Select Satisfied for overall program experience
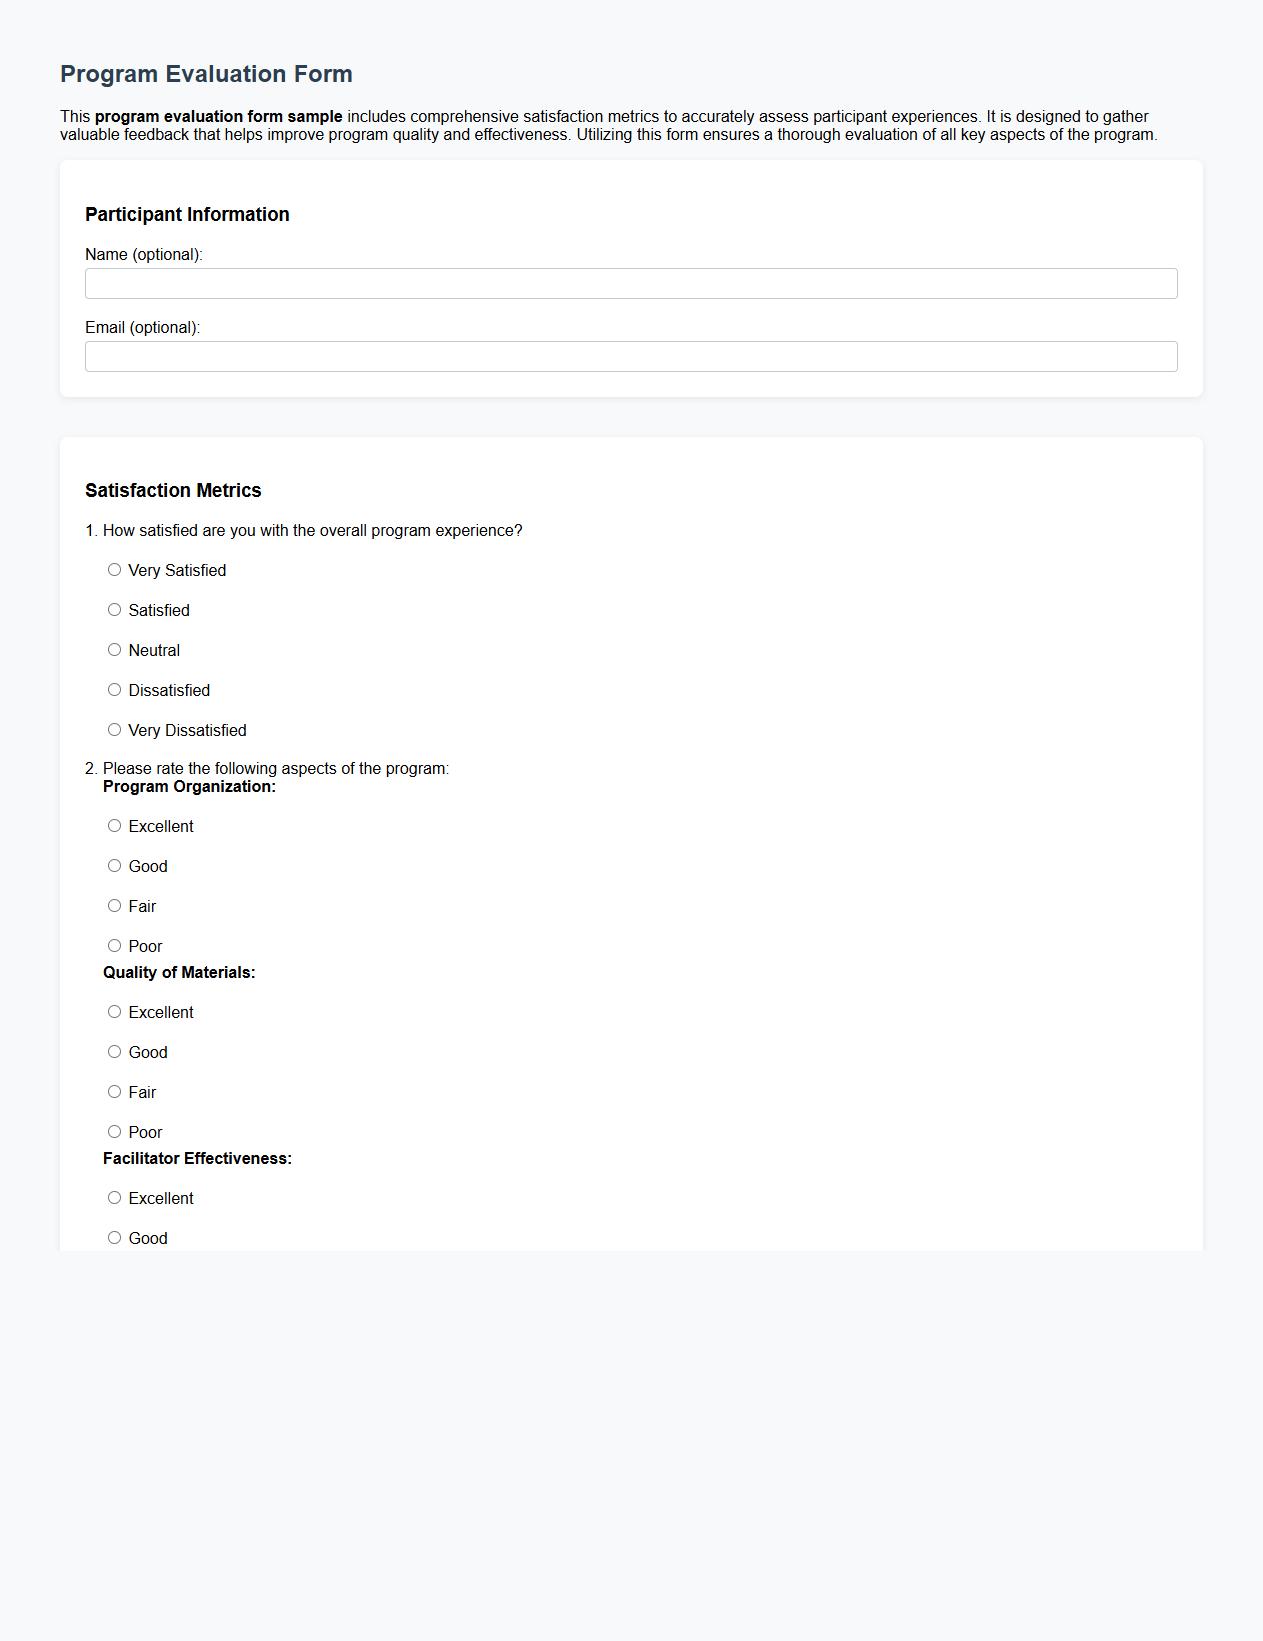 pyautogui.click(x=113, y=608)
